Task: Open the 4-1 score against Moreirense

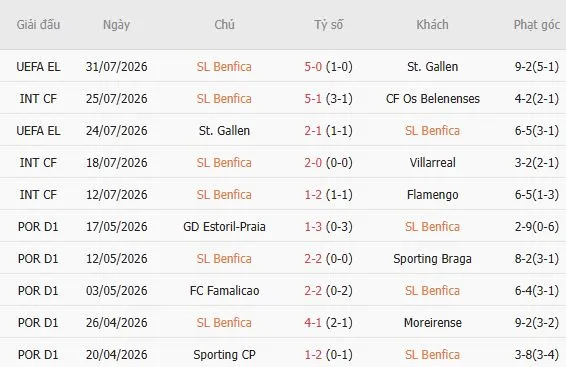Action: coord(313,323)
